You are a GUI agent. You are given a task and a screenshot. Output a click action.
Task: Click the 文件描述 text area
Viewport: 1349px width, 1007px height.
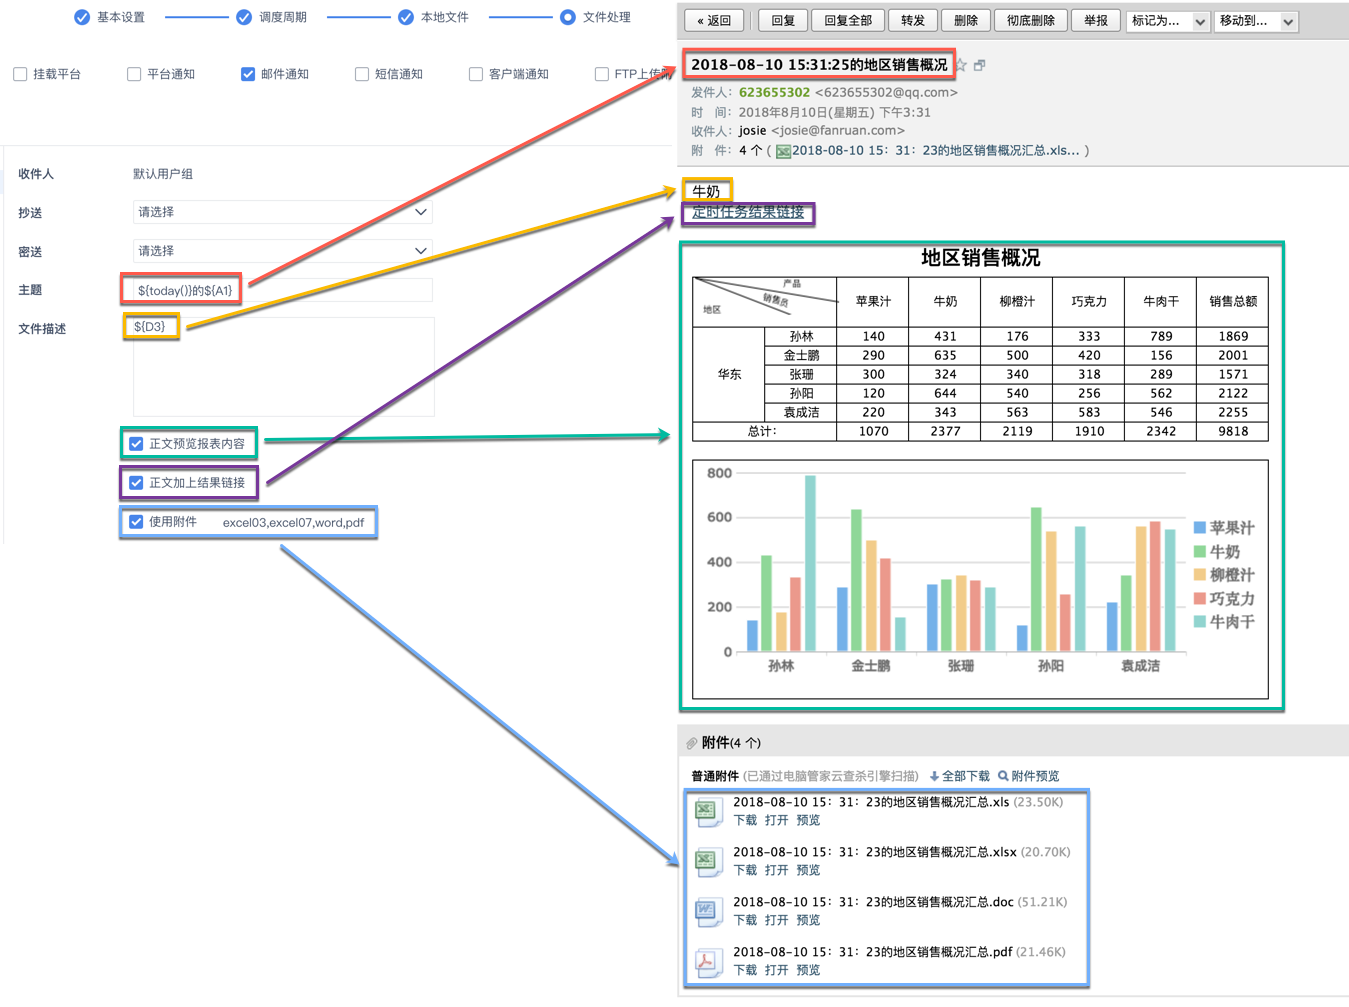coord(283,366)
